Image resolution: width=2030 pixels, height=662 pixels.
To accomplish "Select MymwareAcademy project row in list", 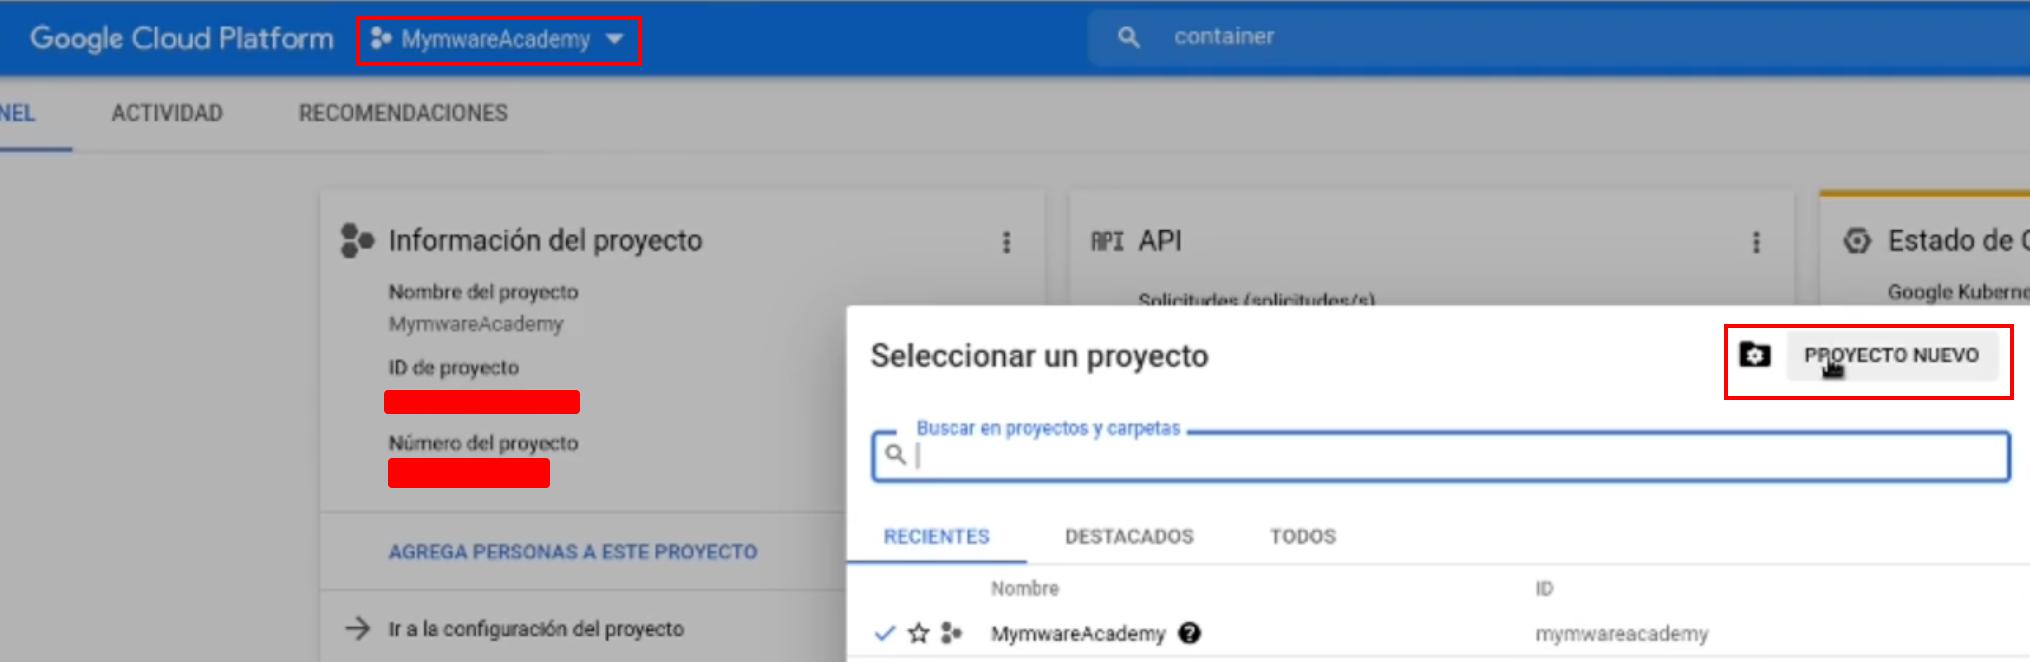I will tap(1077, 634).
